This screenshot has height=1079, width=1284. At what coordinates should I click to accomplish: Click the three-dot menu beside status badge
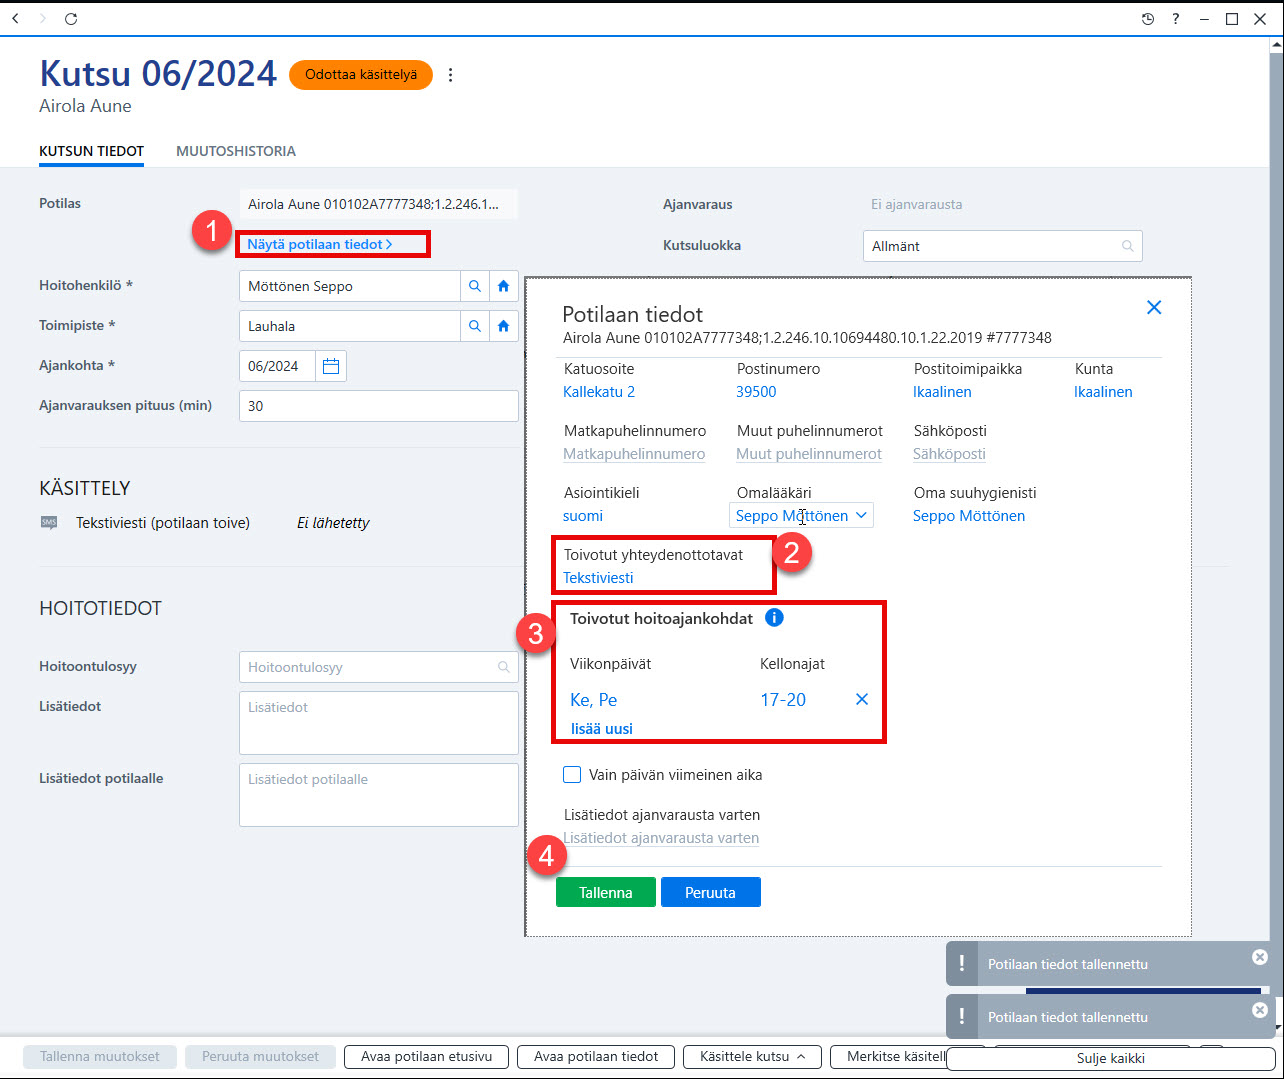[451, 75]
